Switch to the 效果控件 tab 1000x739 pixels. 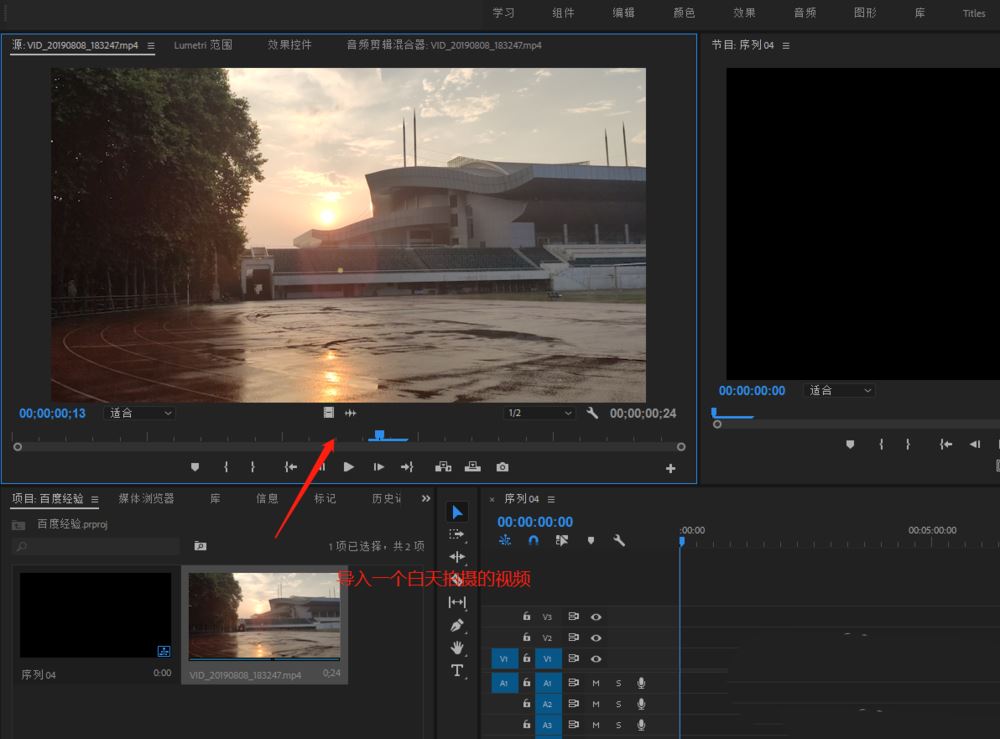pos(289,45)
